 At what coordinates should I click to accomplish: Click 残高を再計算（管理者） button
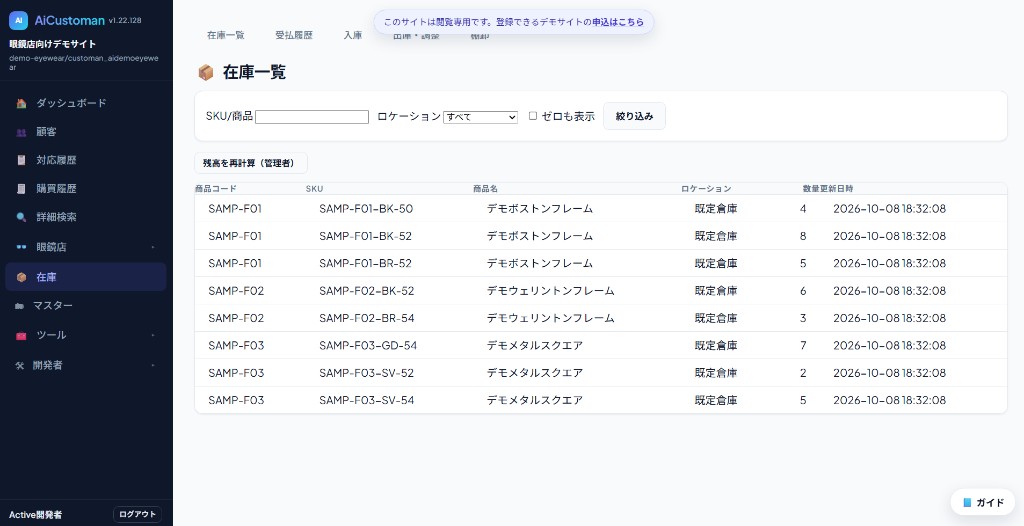(251, 163)
